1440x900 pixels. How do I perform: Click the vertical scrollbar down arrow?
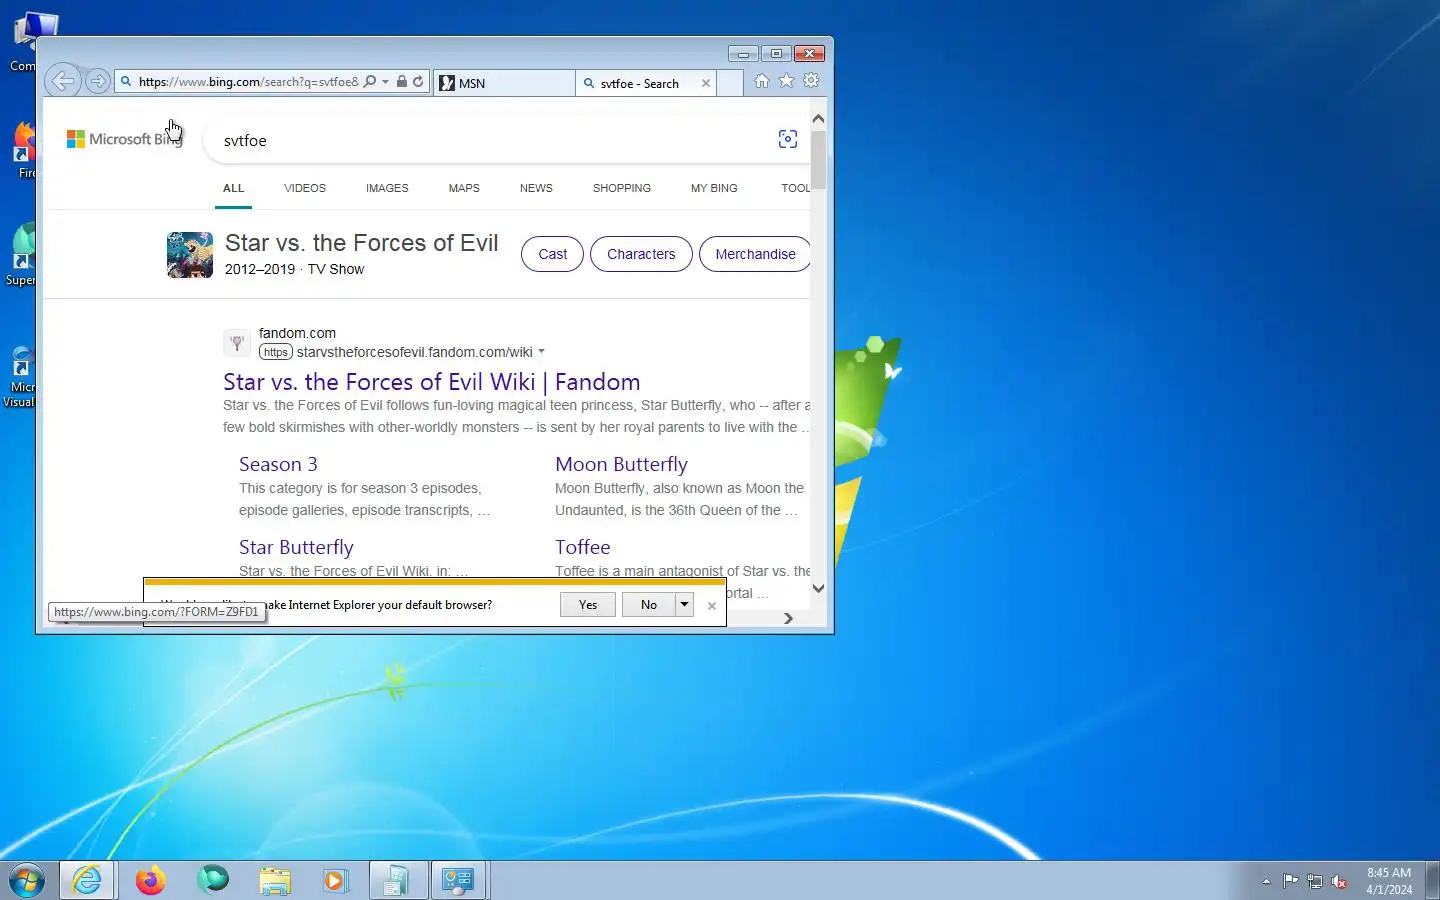(818, 589)
